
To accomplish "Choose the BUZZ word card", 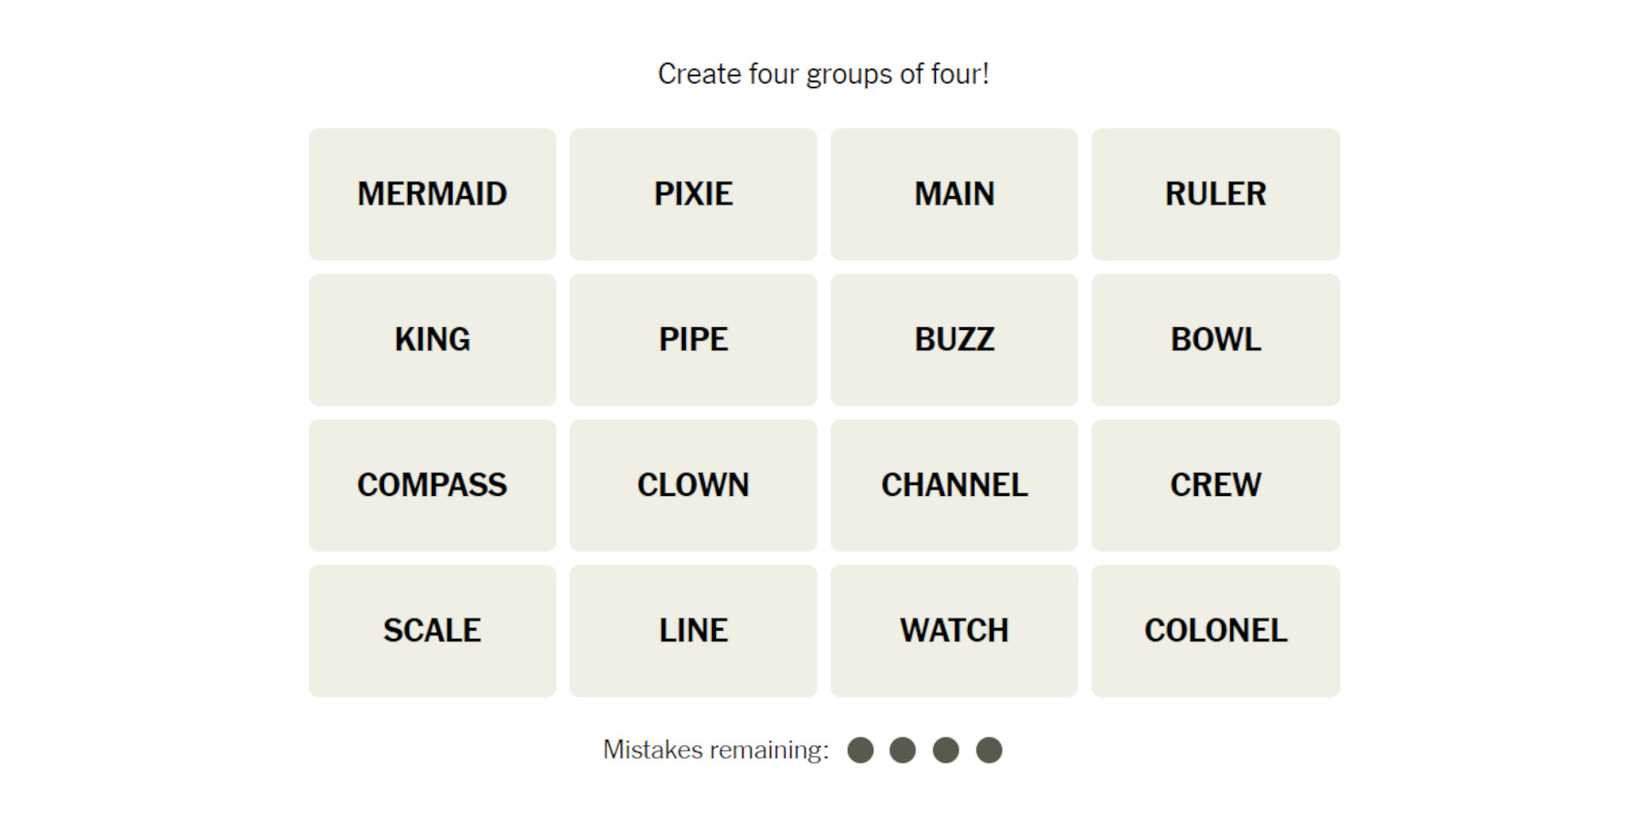I will (x=954, y=340).
